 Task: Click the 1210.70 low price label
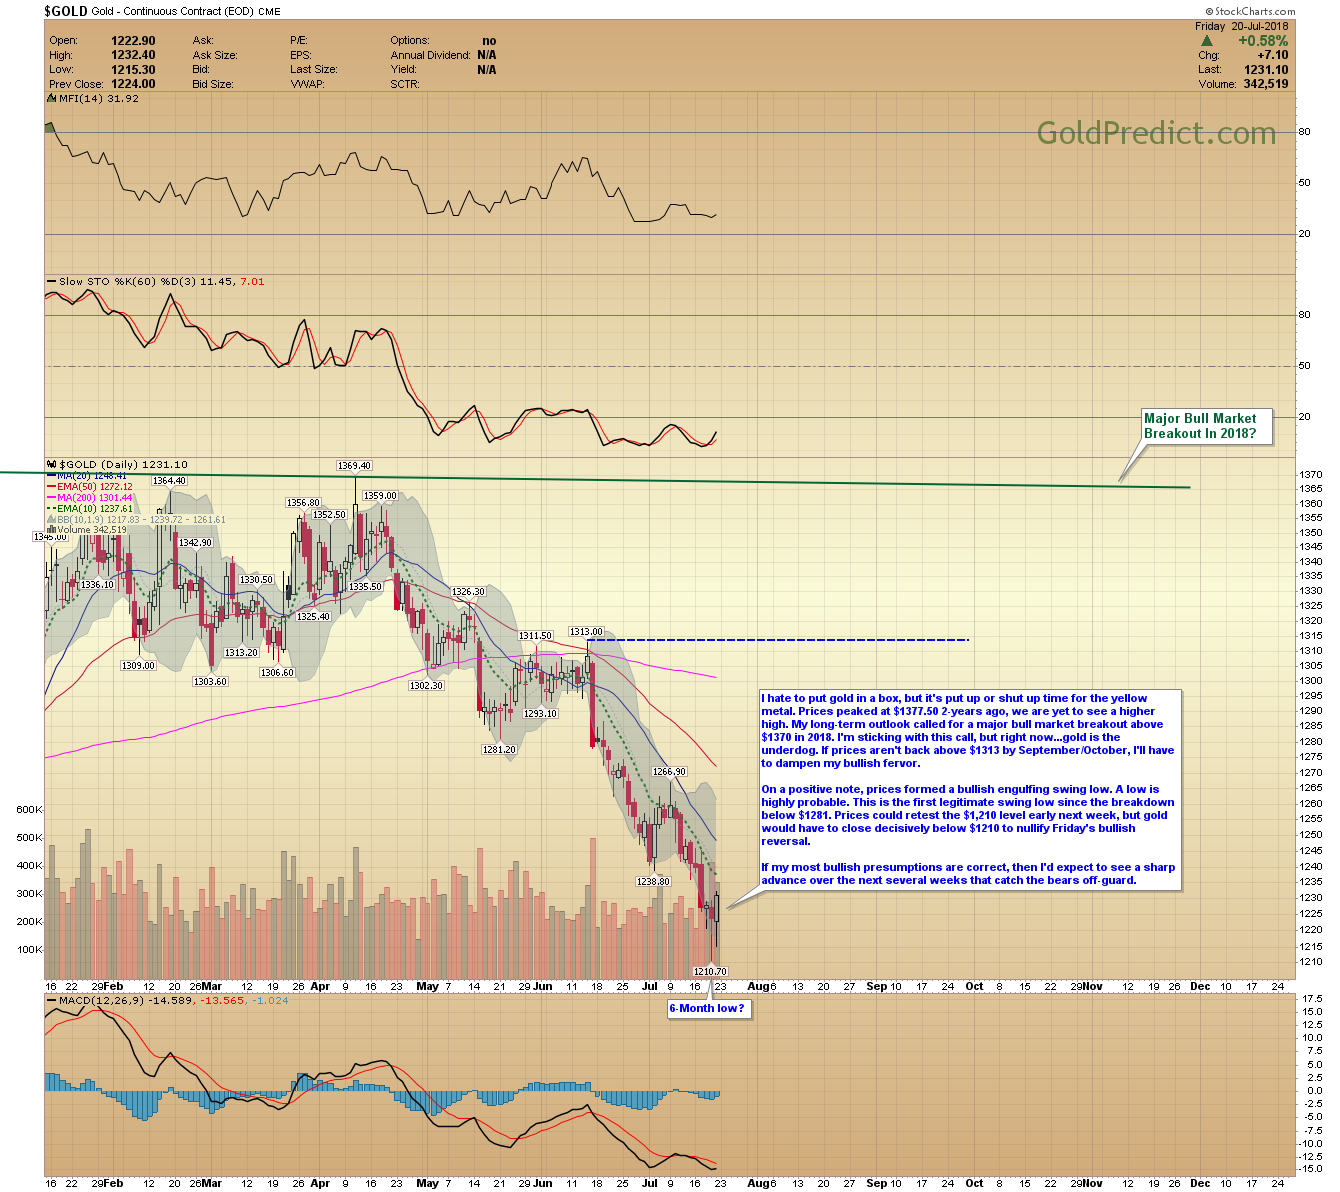pyautogui.click(x=710, y=971)
